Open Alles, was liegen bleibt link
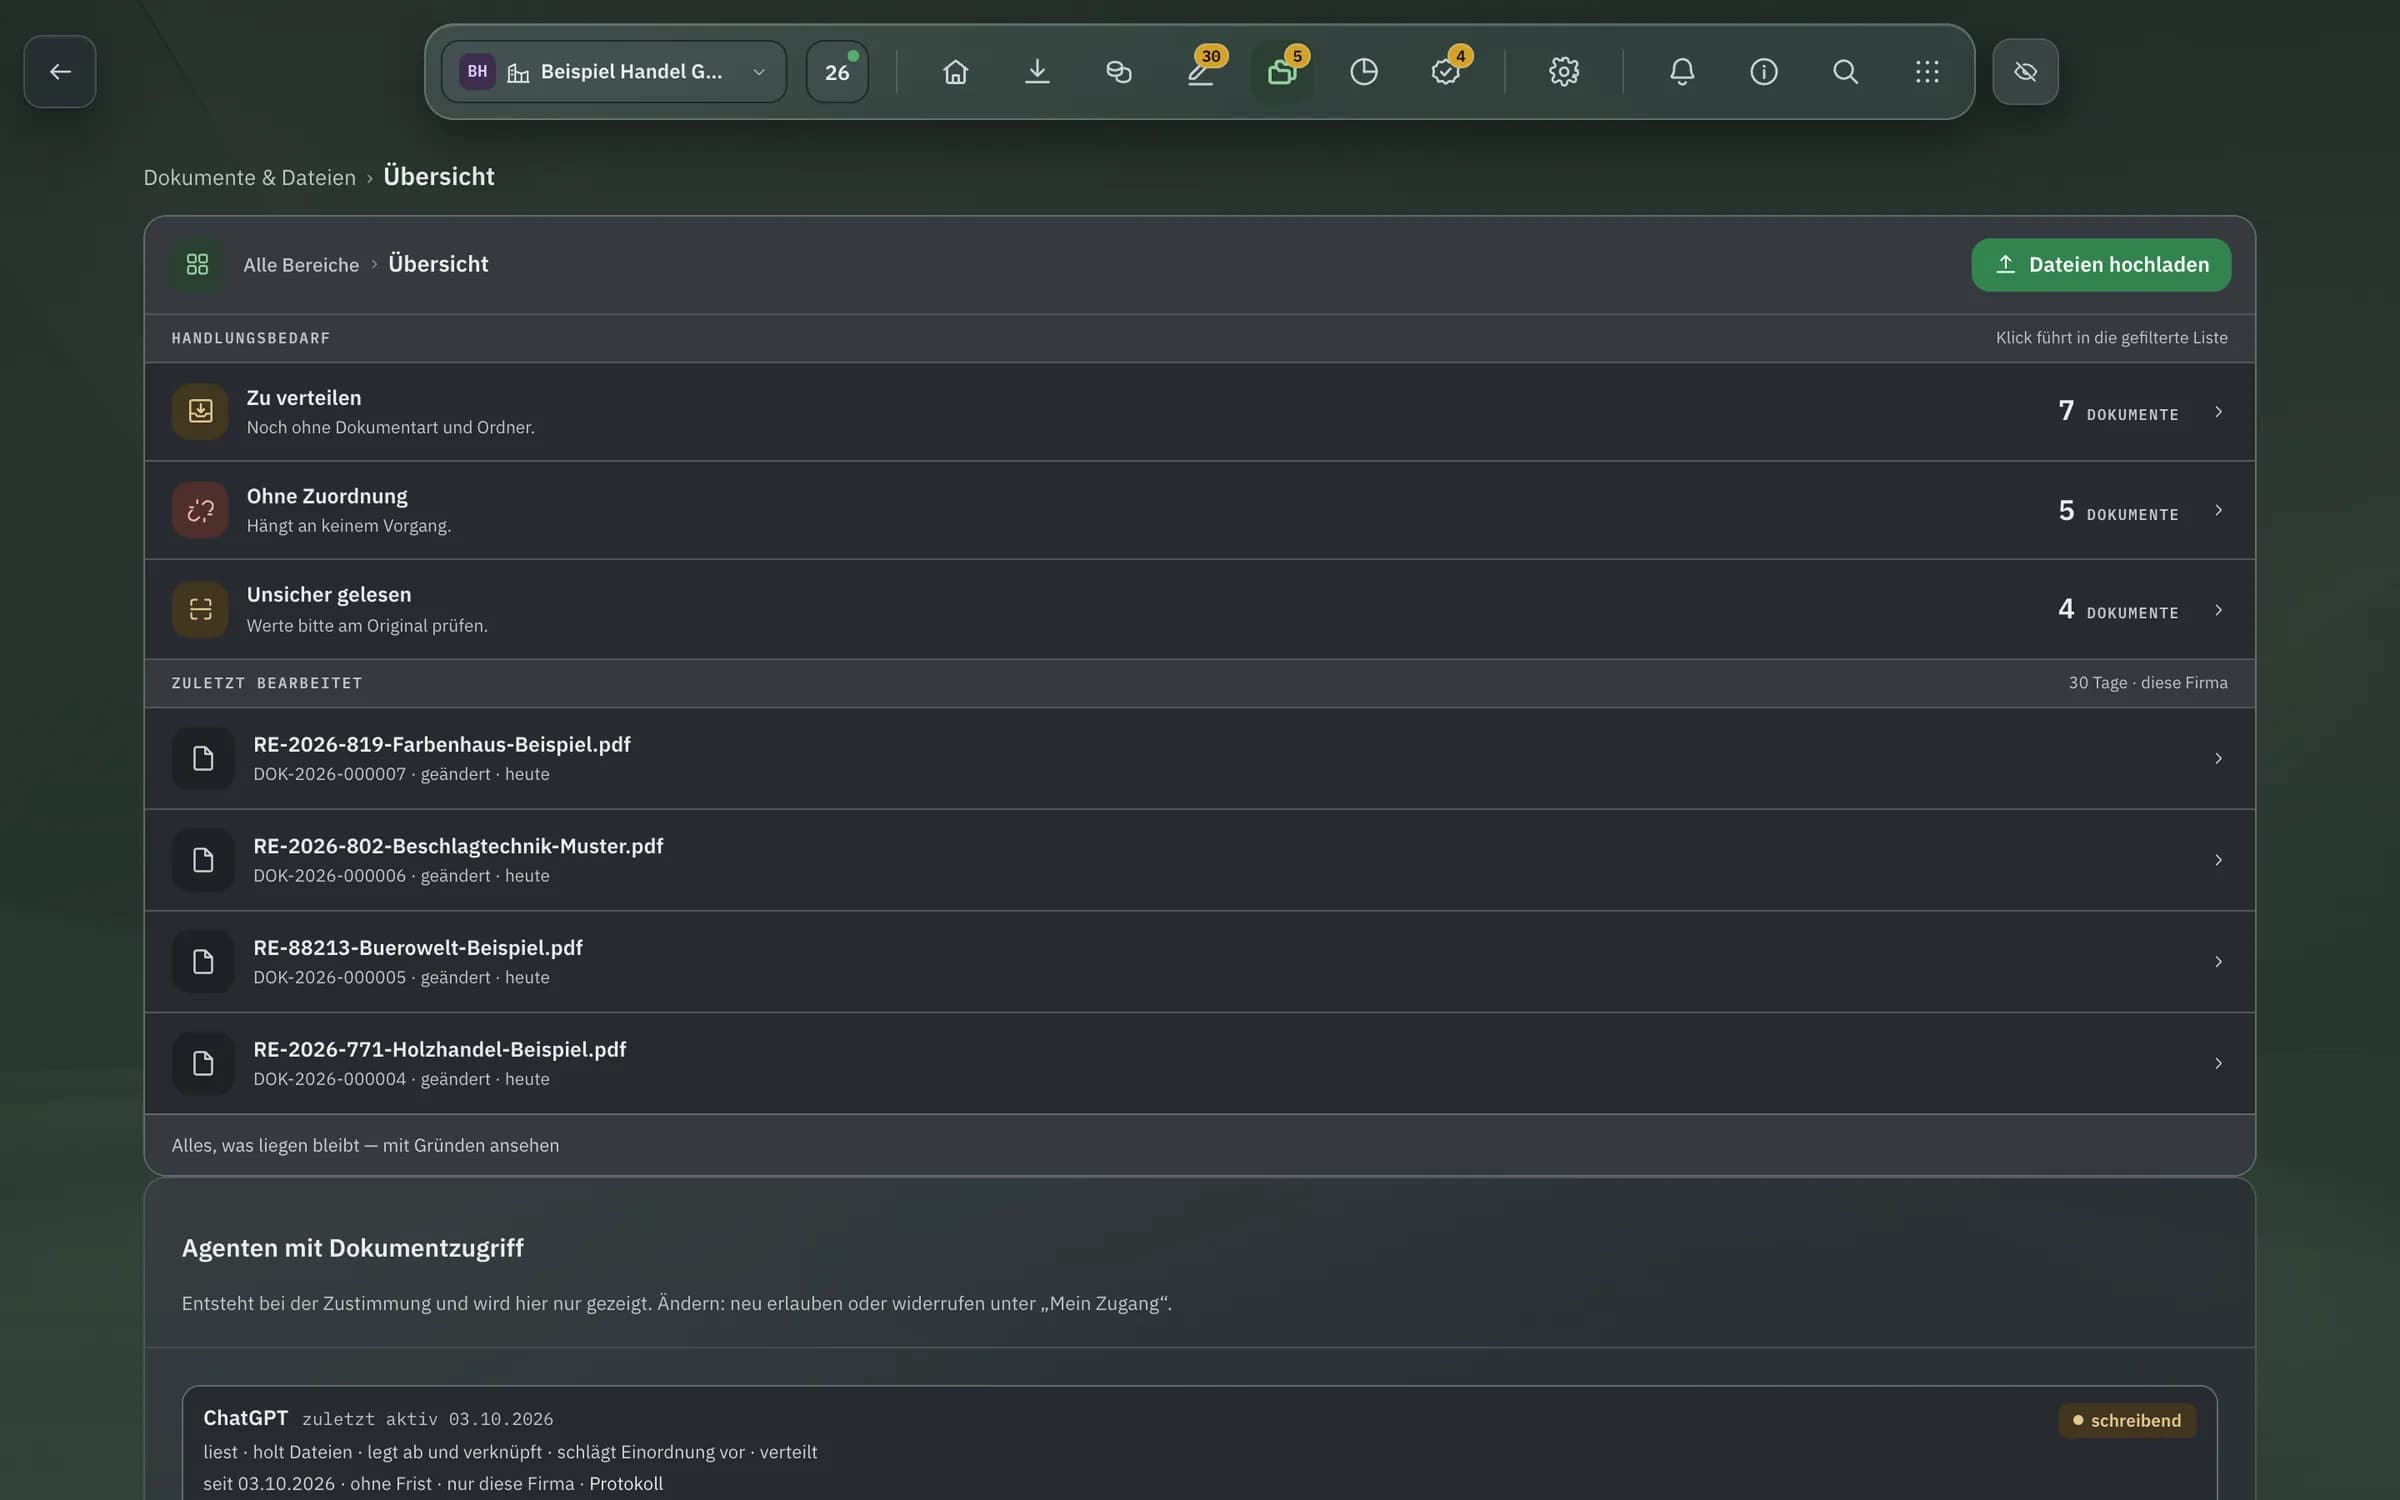The width and height of the screenshot is (2400, 1500). tap(365, 1145)
